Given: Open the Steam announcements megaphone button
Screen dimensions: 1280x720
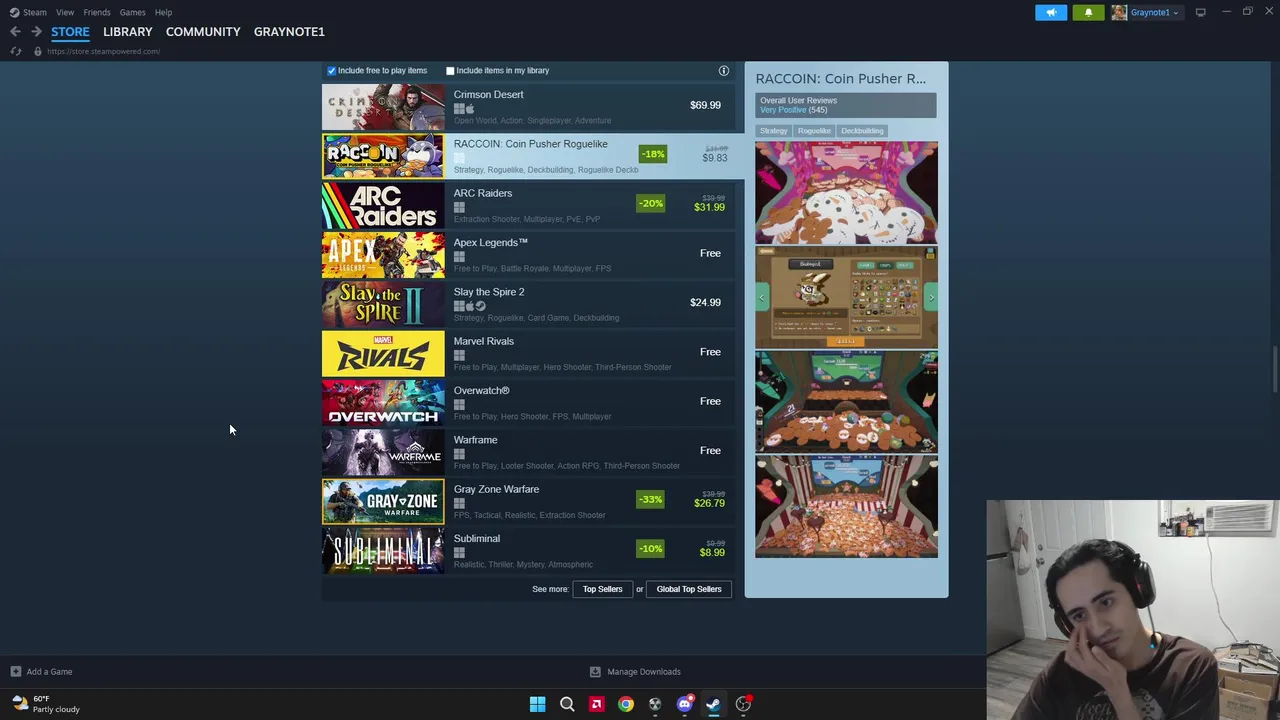Looking at the screenshot, I should click(1051, 12).
